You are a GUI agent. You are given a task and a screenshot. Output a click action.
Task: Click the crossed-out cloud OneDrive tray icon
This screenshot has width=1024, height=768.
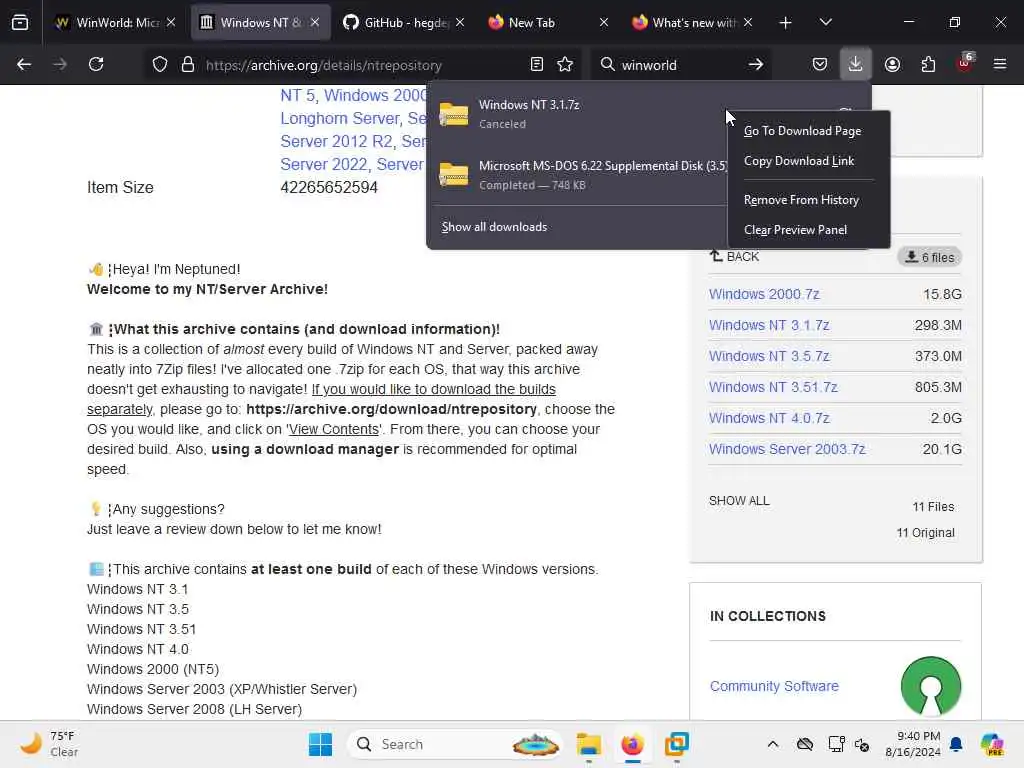point(805,744)
